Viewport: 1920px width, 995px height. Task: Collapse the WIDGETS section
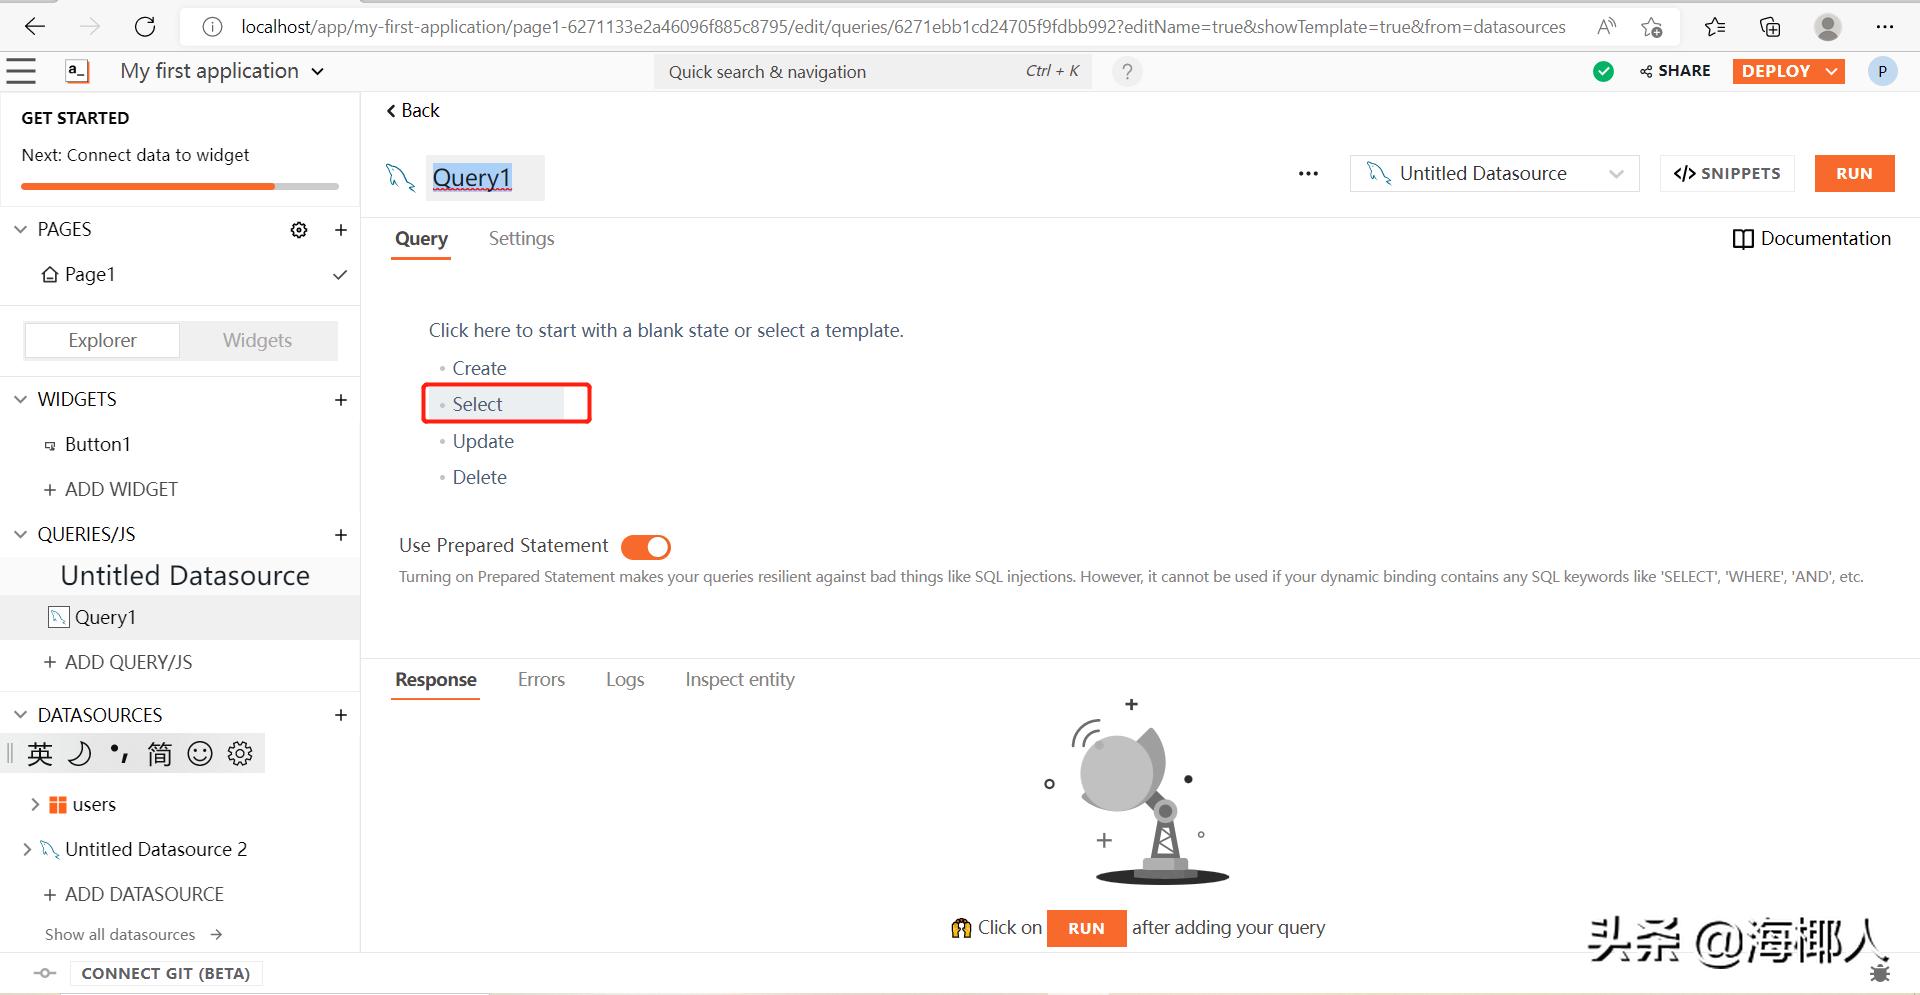coord(20,399)
